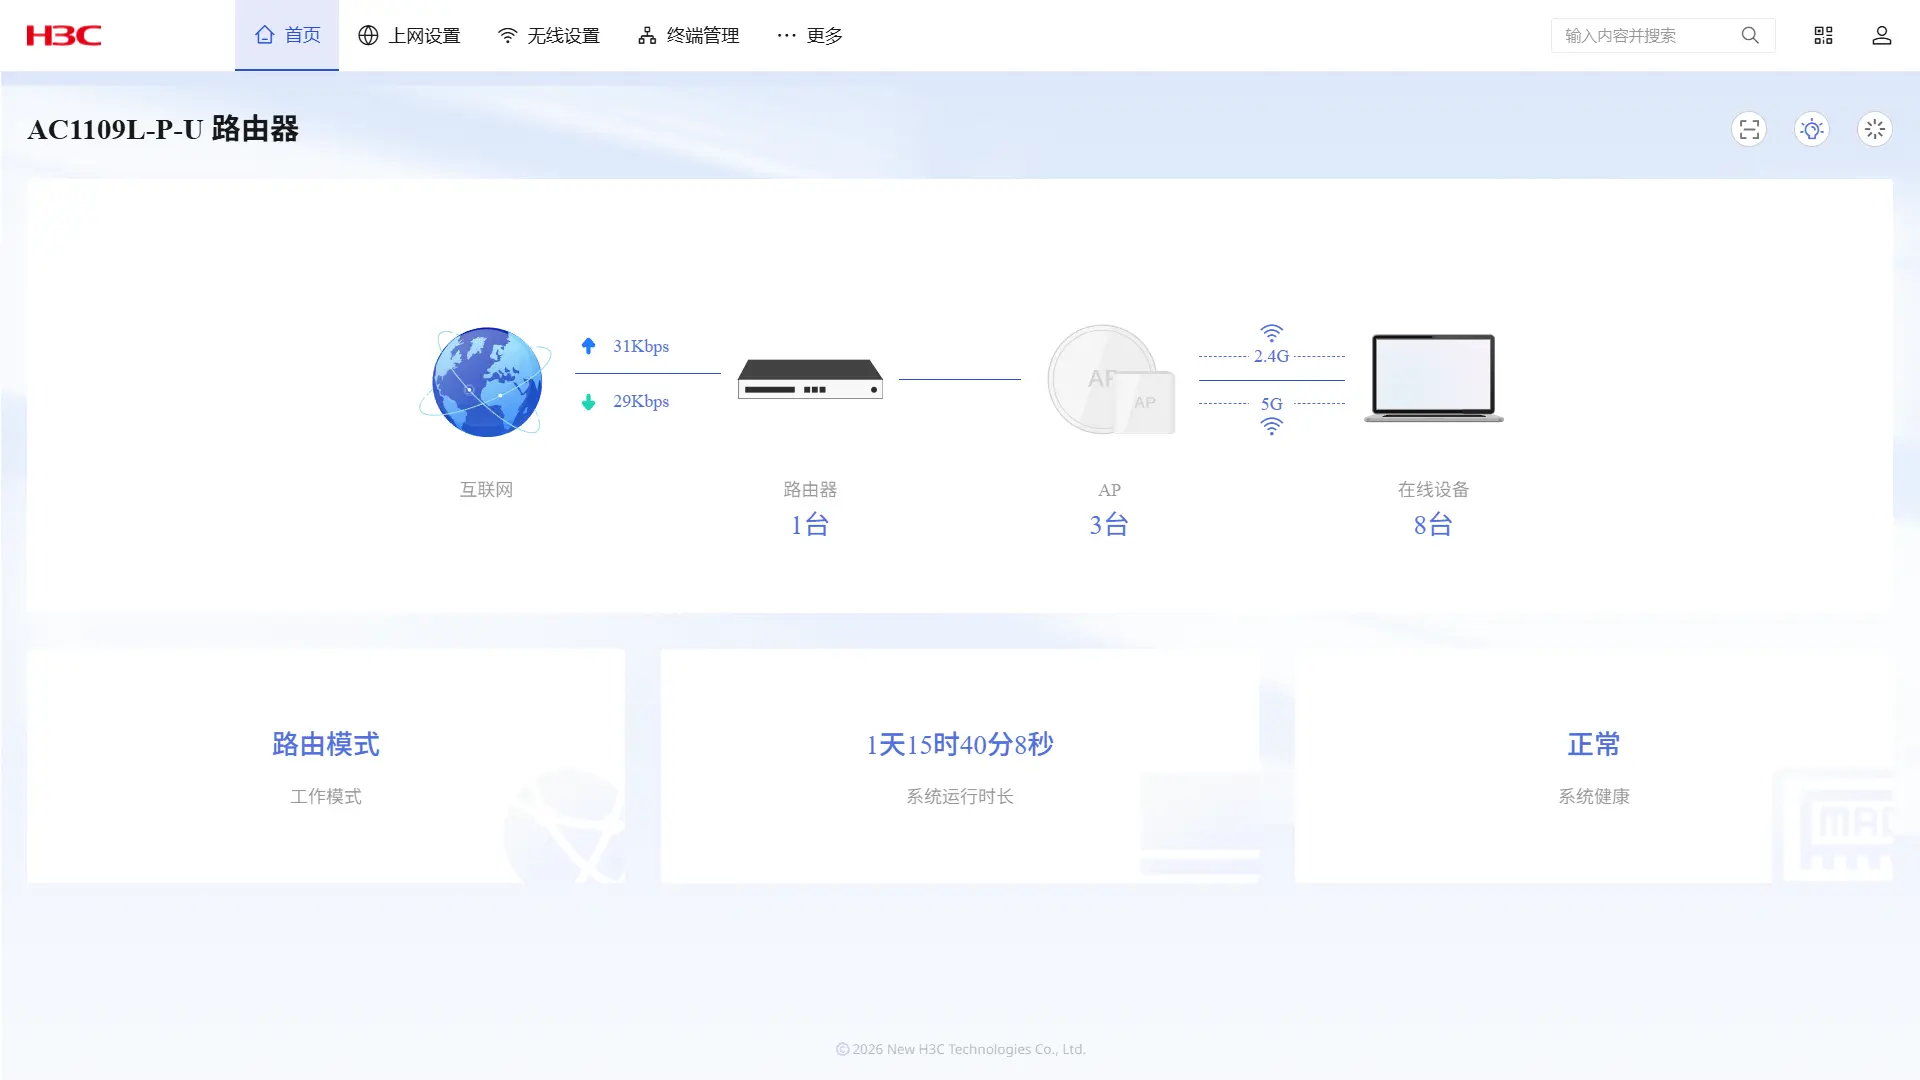Click the 互联网 label
The width and height of the screenshot is (1920, 1080).
pyautogui.click(x=486, y=489)
